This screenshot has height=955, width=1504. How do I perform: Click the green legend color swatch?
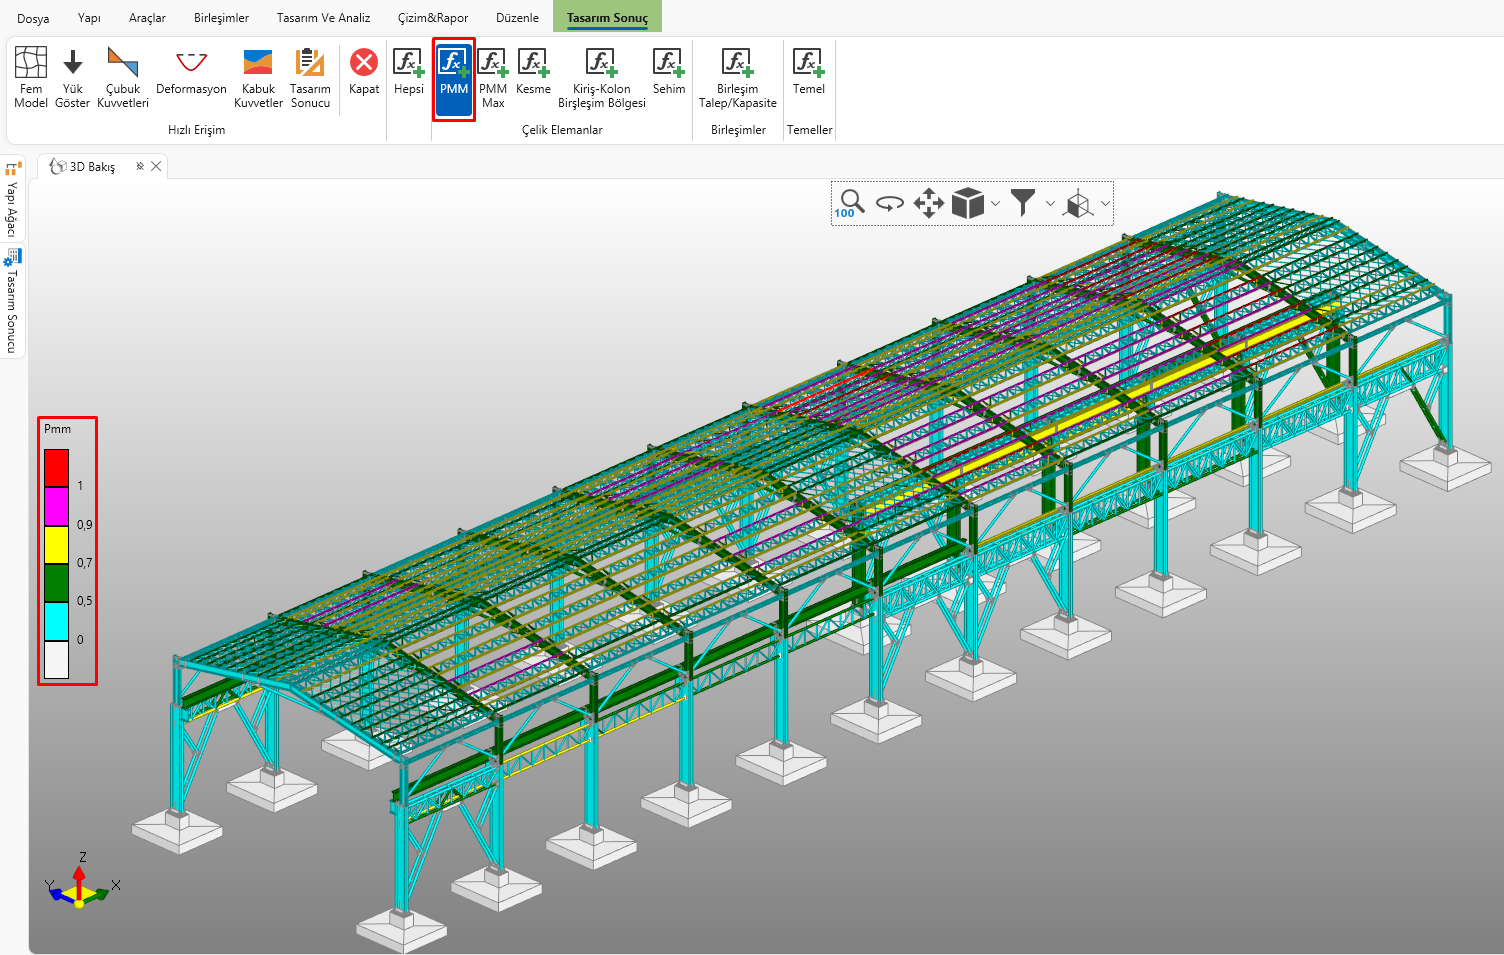click(x=56, y=583)
